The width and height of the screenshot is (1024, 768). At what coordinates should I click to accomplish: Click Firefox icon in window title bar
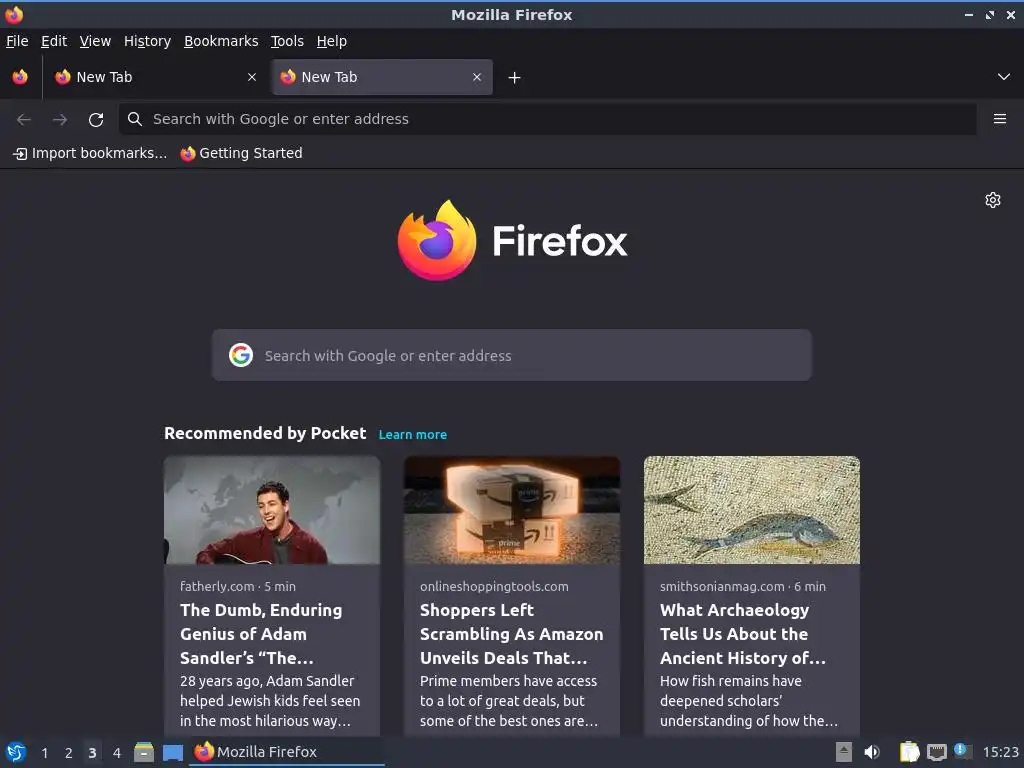14,14
